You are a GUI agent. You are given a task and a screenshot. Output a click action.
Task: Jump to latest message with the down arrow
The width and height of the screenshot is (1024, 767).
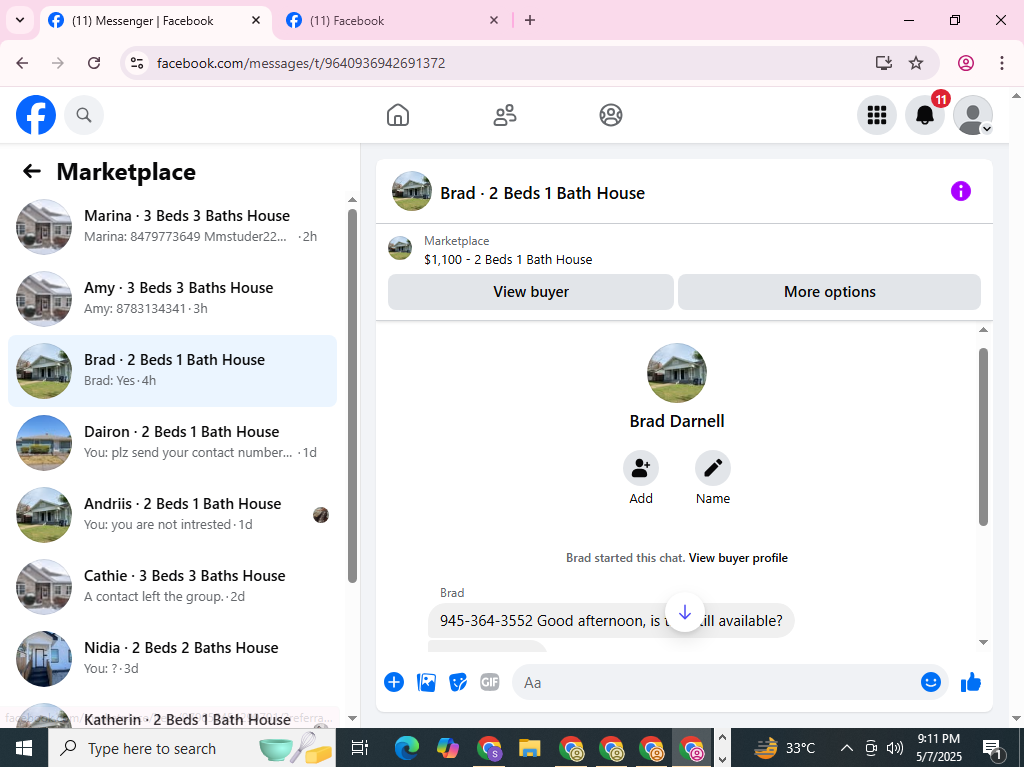[x=684, y=613]
